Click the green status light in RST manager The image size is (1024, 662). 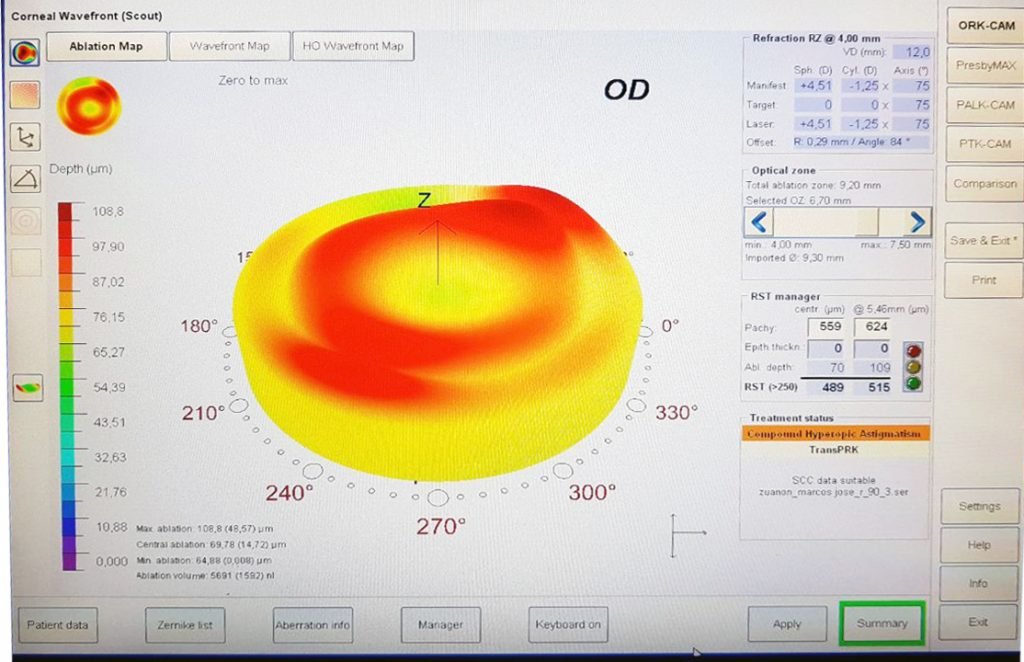point(913,384)
